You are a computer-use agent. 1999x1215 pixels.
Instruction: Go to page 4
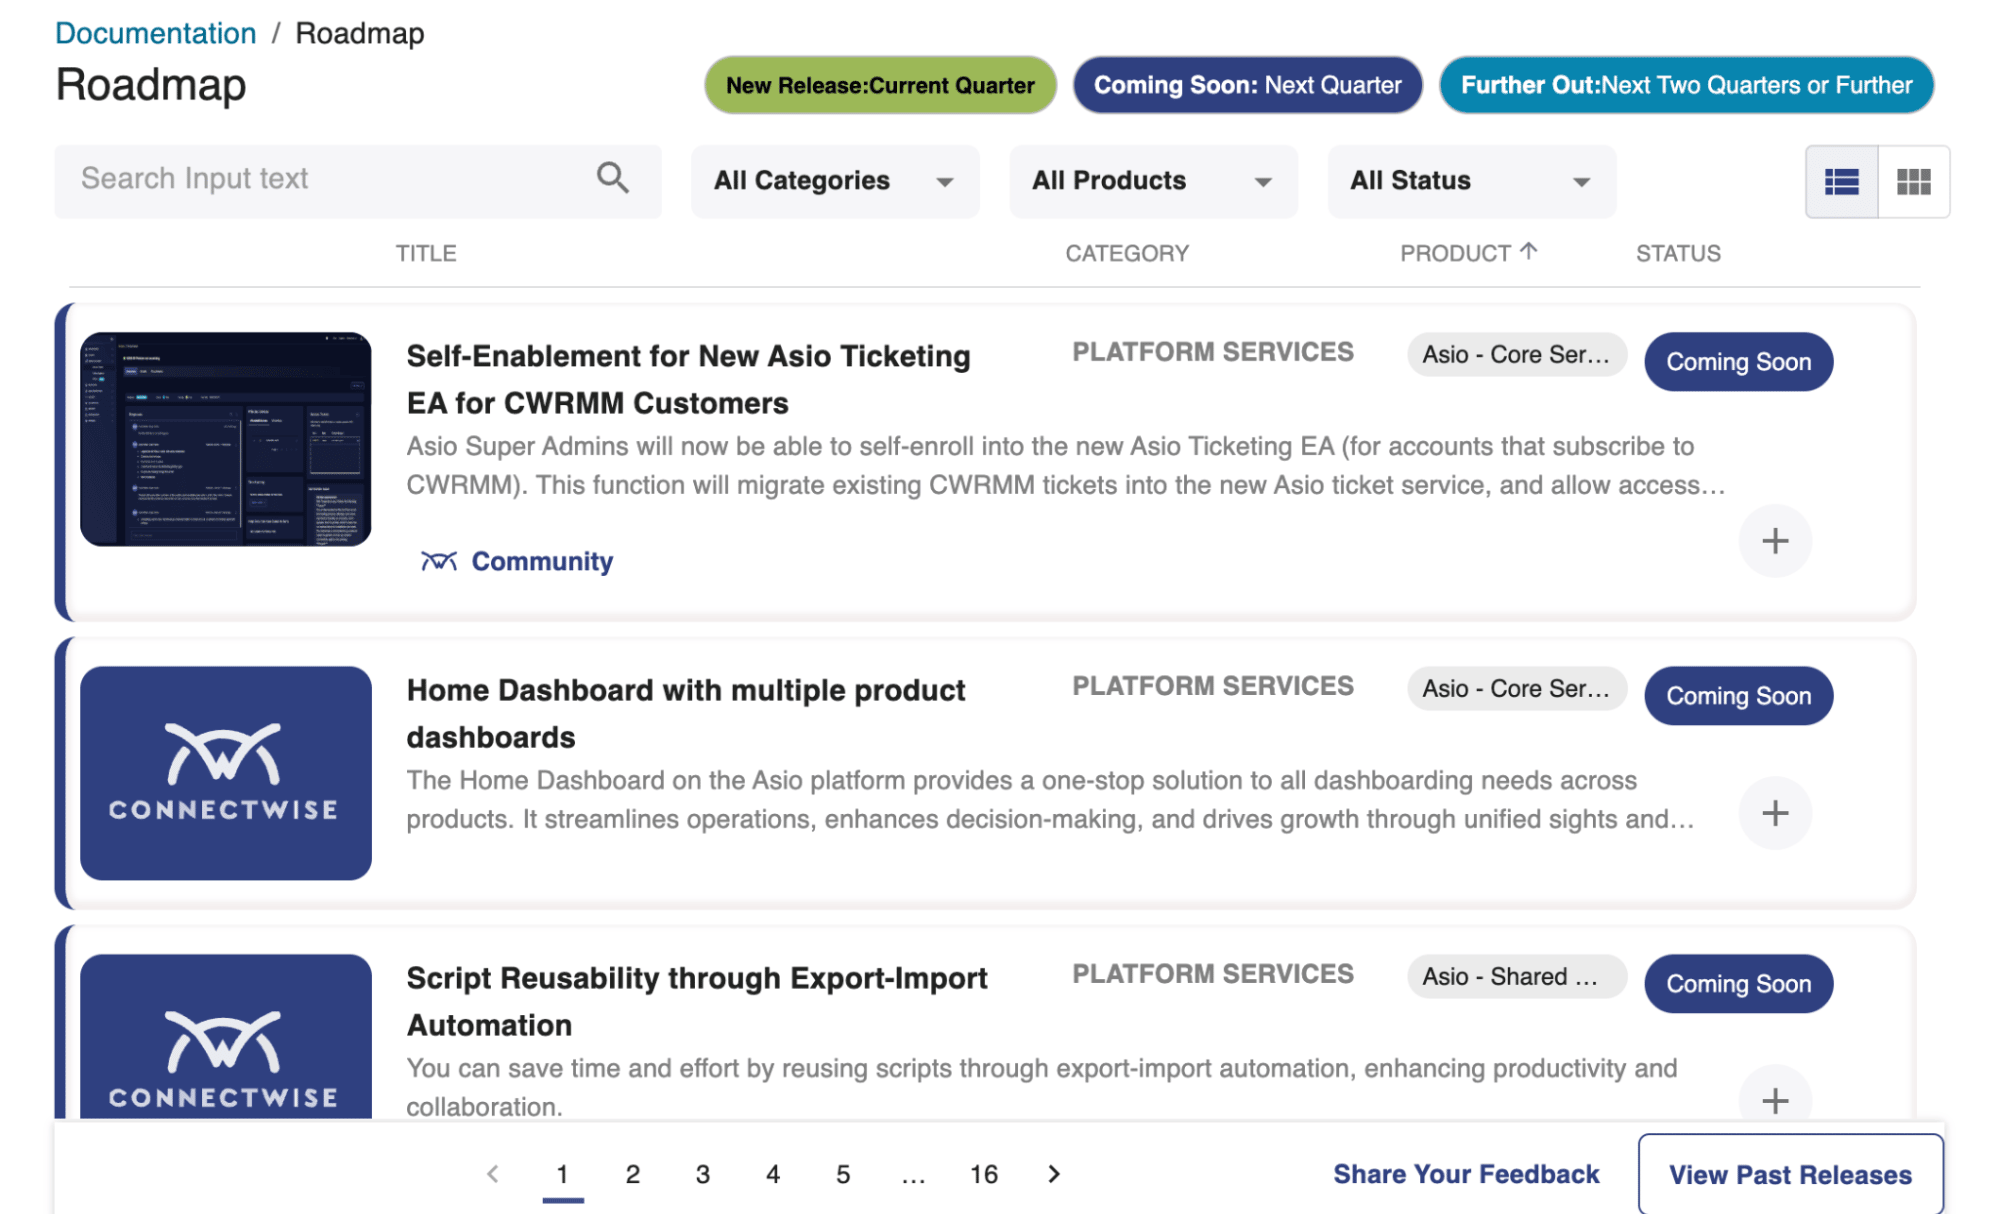tap(772, 1174)
